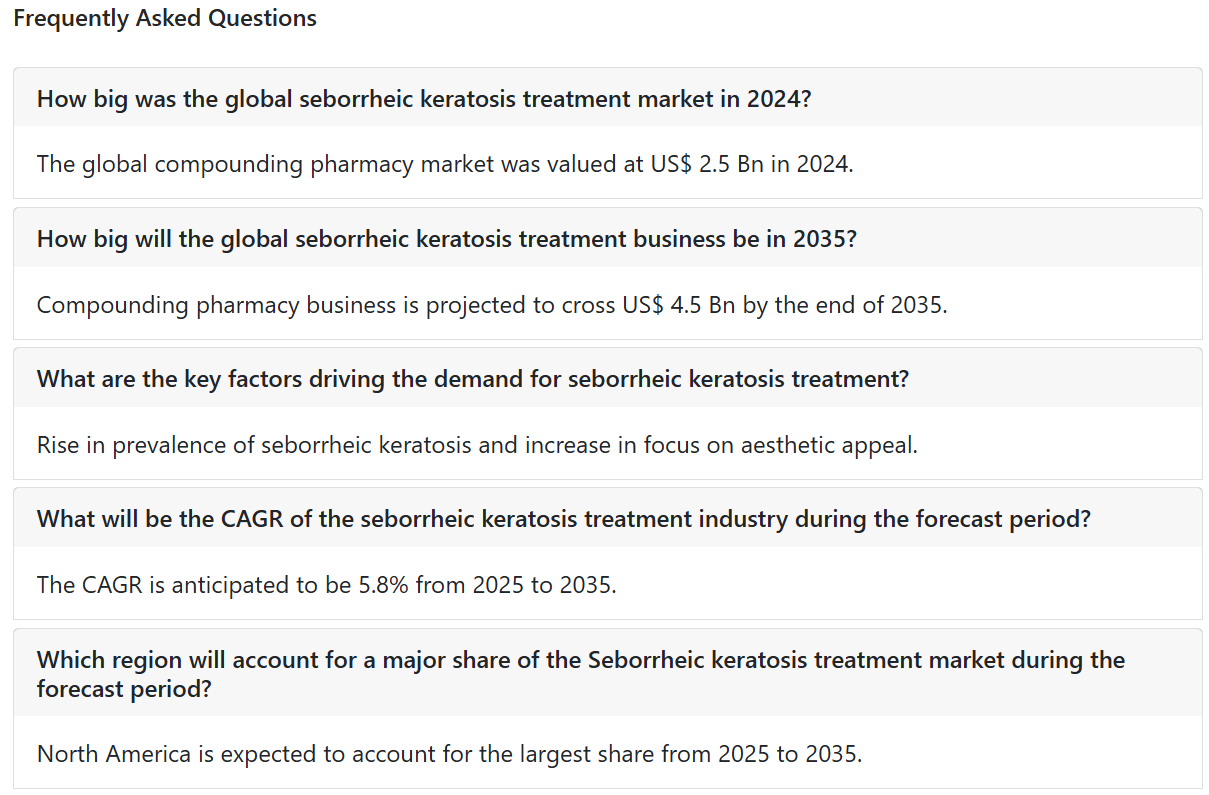Click the US$ 2.5 Bn value
Image resolution: width=1209 pixels, height=795 pixels.
(x=697, y=164)
